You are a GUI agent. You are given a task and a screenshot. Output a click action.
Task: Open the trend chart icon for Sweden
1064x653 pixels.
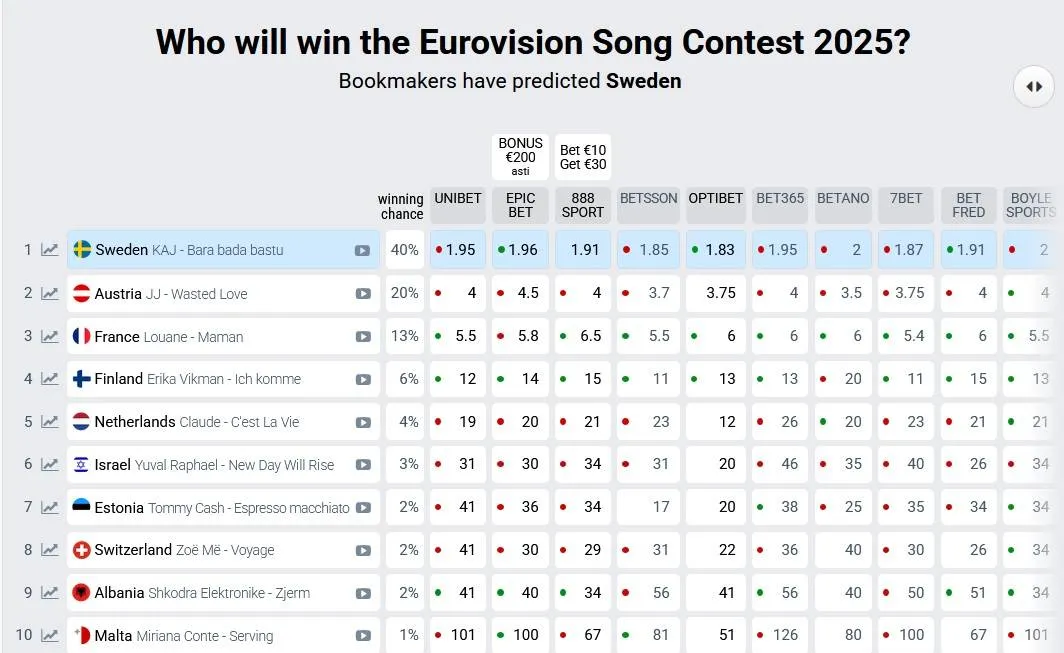coord(50,250)
